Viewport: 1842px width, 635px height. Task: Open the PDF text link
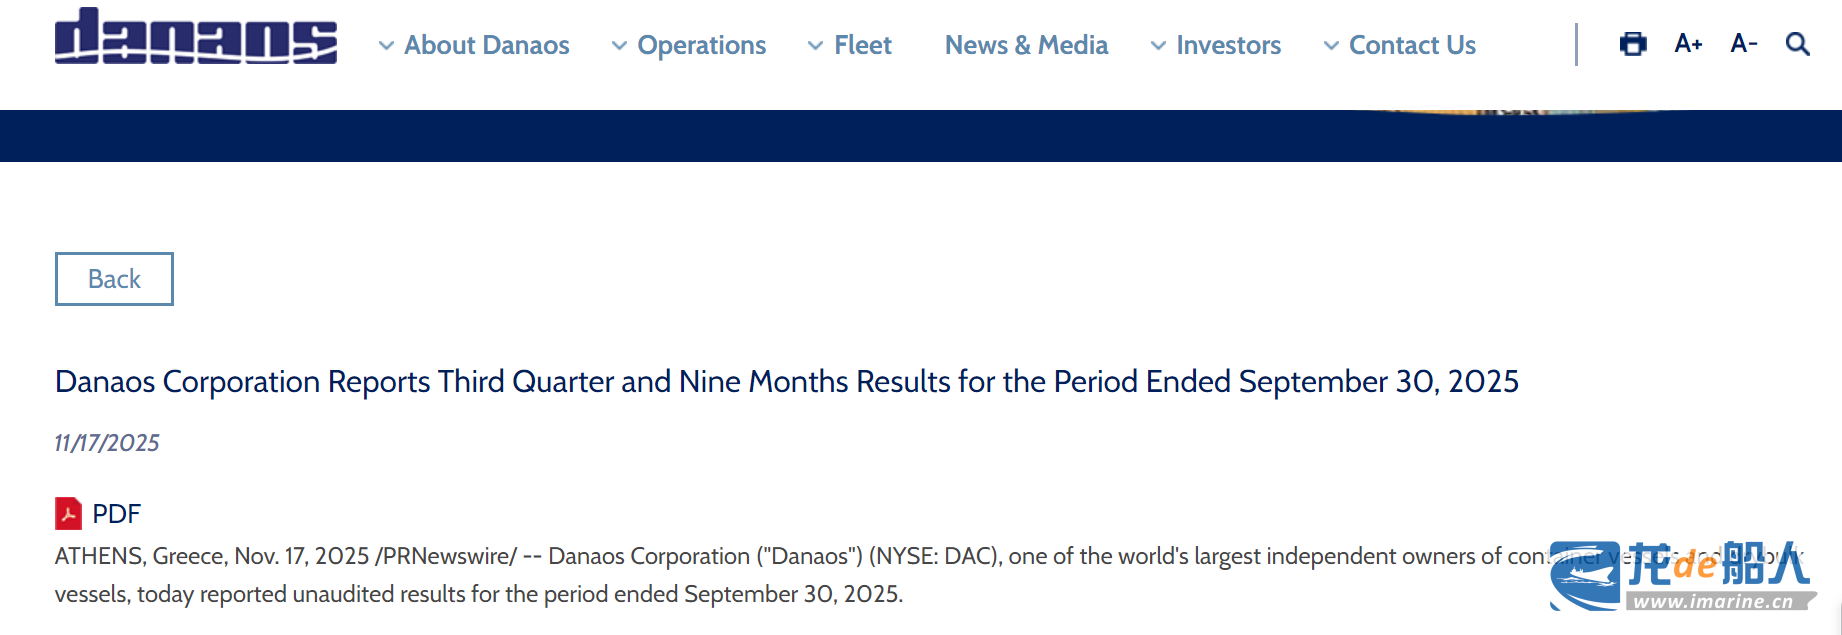coord(117,514)
